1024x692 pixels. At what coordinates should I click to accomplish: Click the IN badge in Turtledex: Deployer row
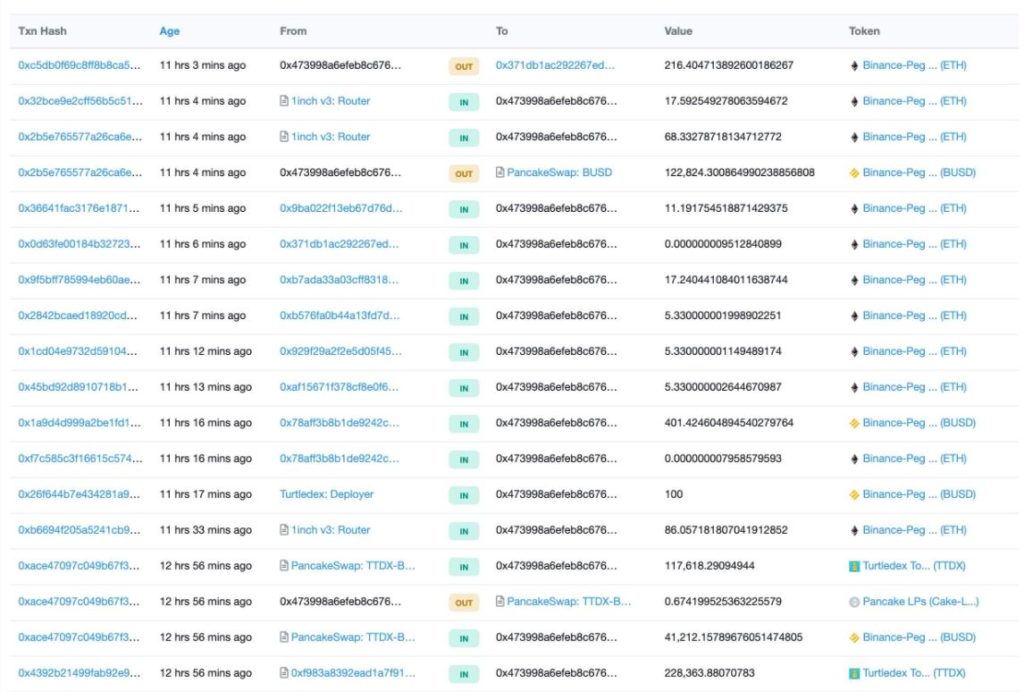[x=464, y=495]
